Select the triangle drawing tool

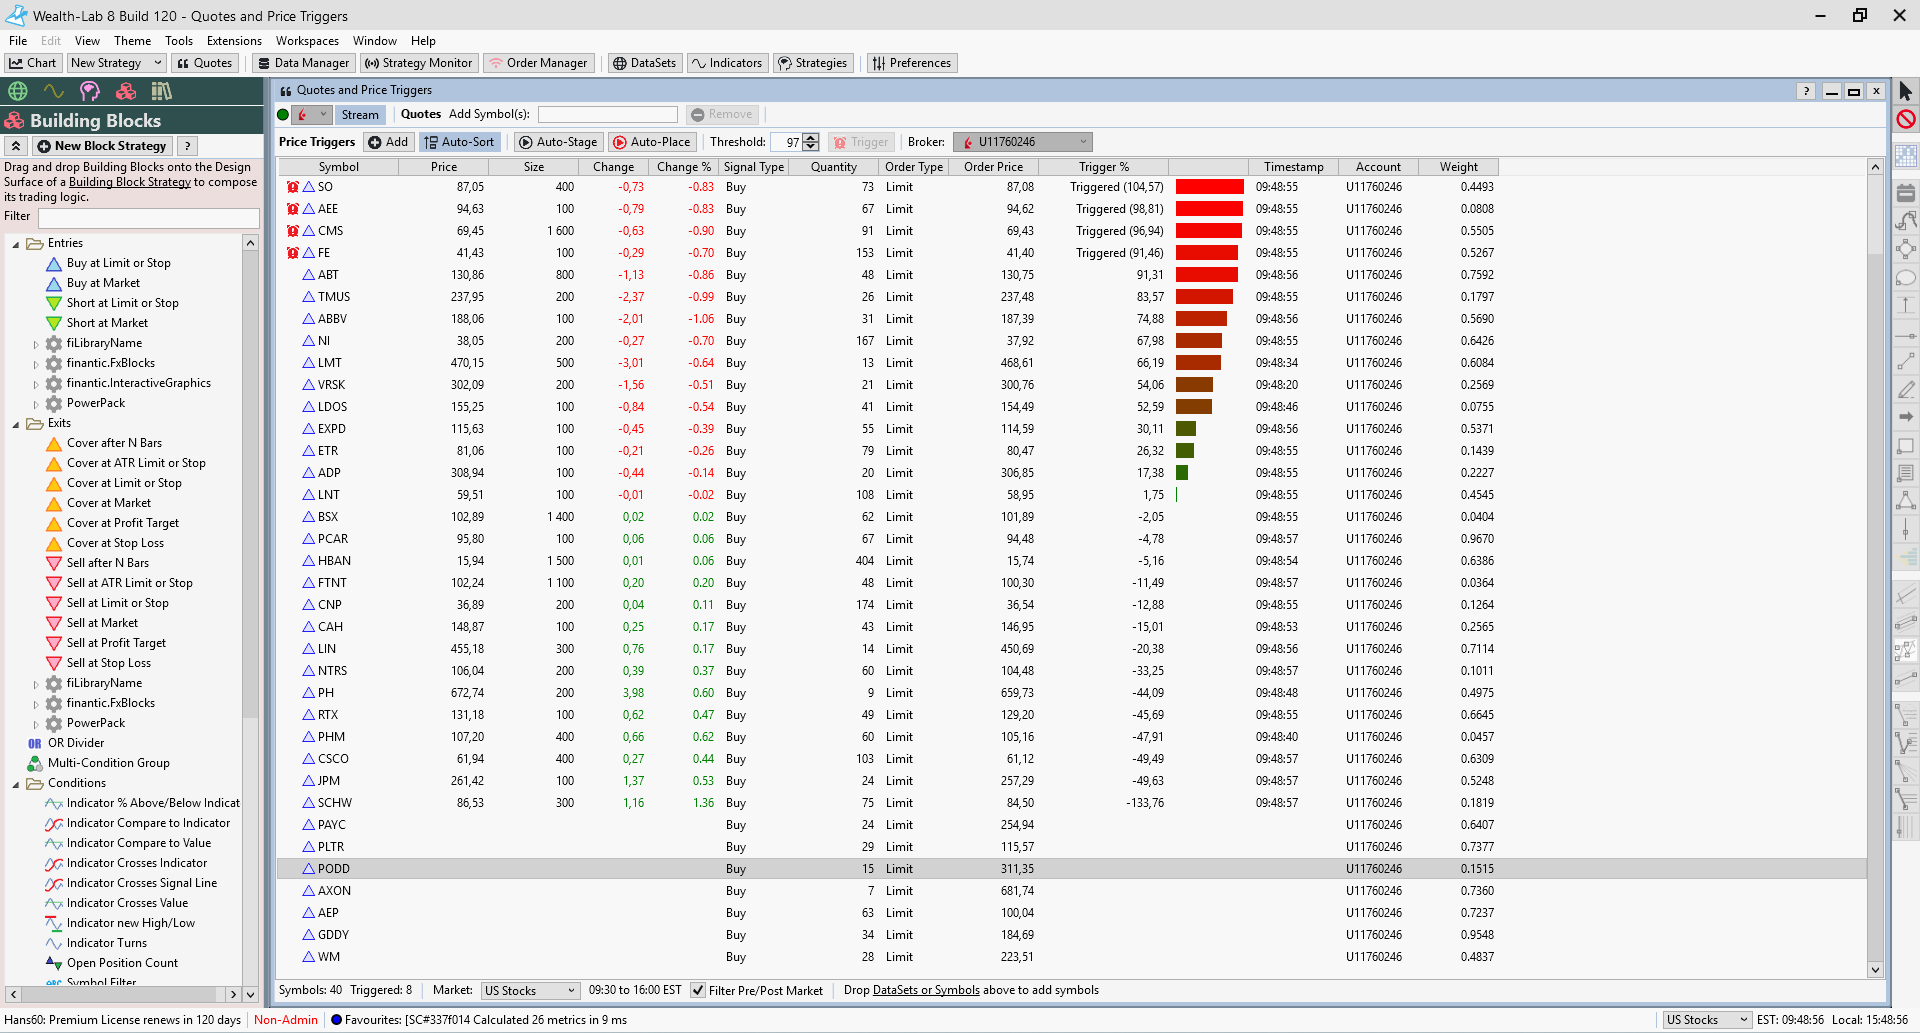point(1906,501)
